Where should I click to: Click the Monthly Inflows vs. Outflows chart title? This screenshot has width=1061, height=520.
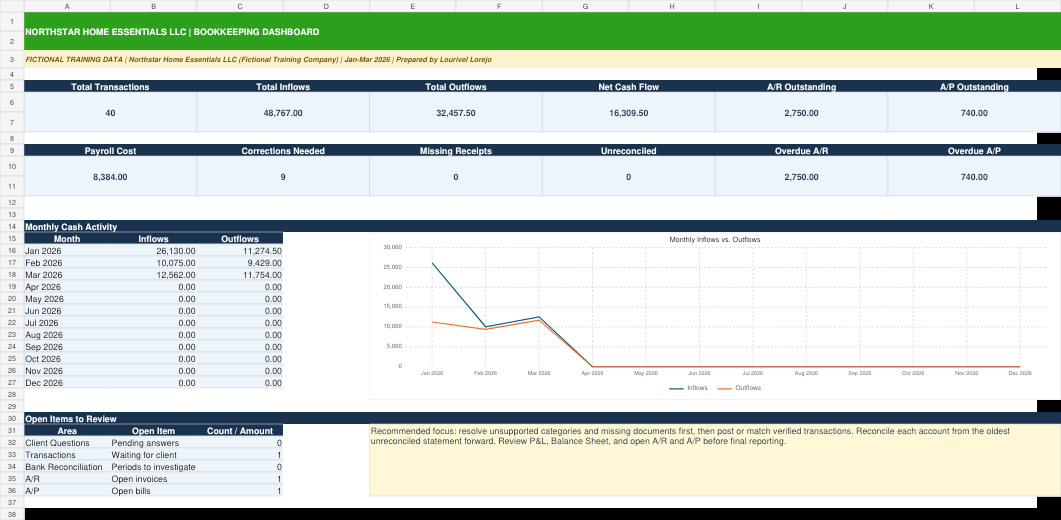coord(715,240)
